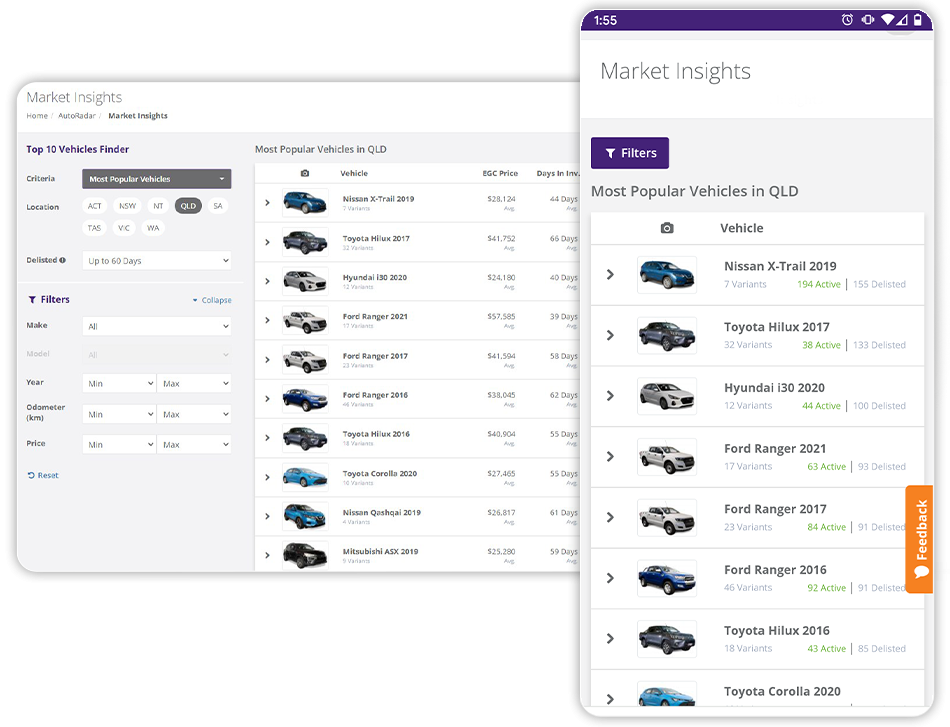This screenshot has height=727, width=950.
Task: Open the Price Max dropdown
Action: point(194,445)
